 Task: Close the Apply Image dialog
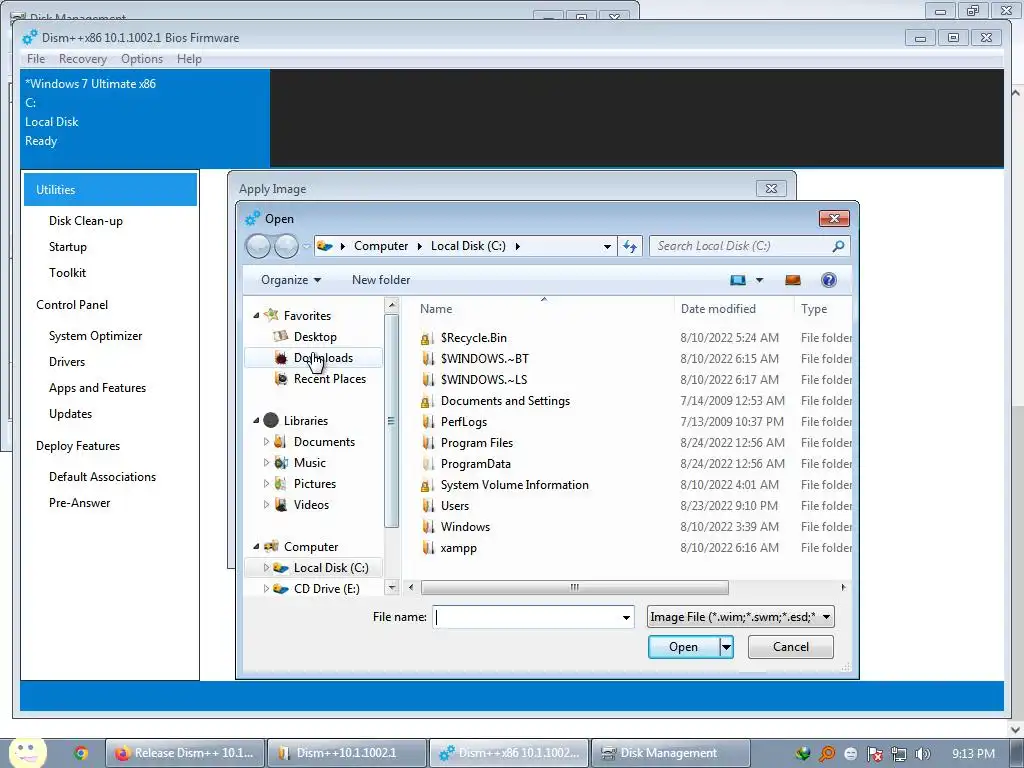tap(771, 189)
